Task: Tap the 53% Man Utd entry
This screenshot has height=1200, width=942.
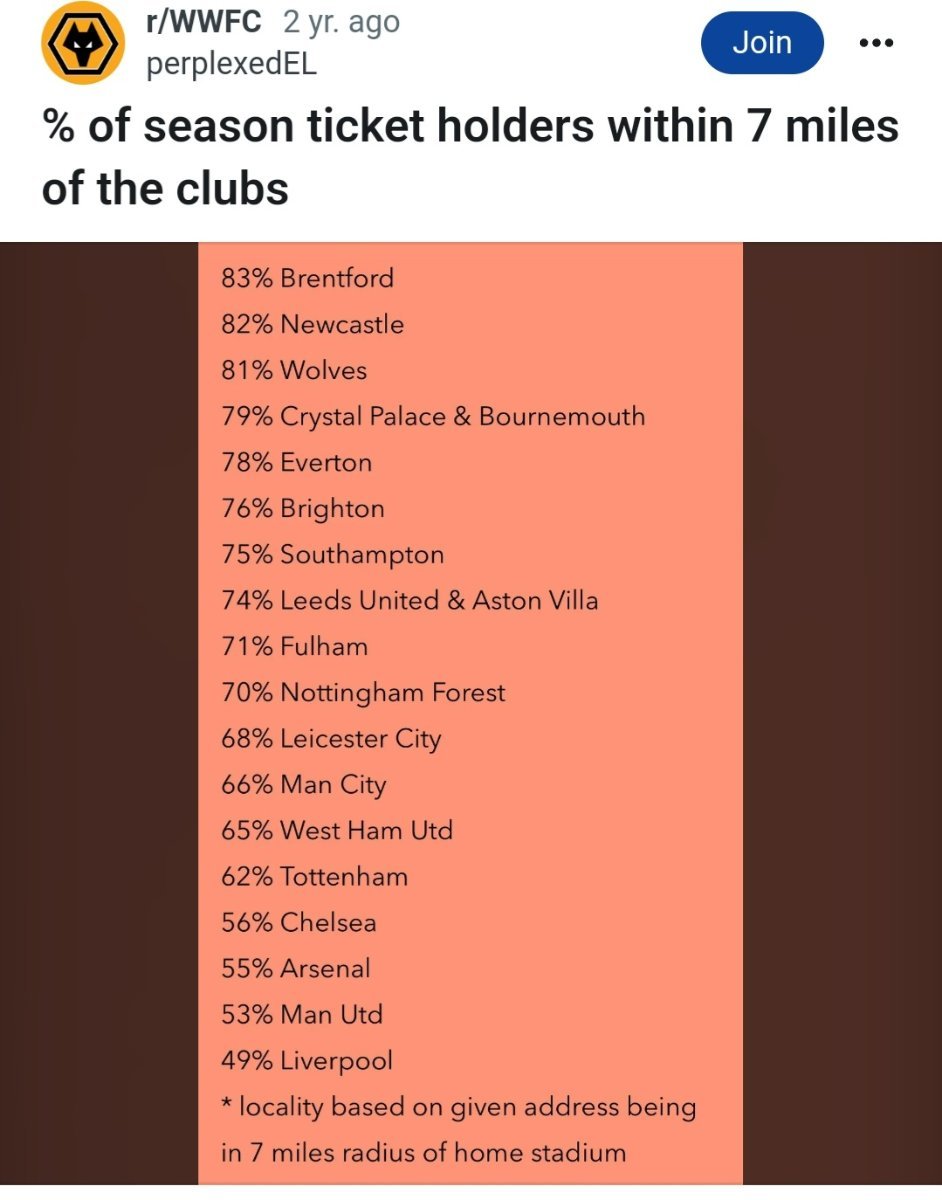Action: pos(302,1014)
